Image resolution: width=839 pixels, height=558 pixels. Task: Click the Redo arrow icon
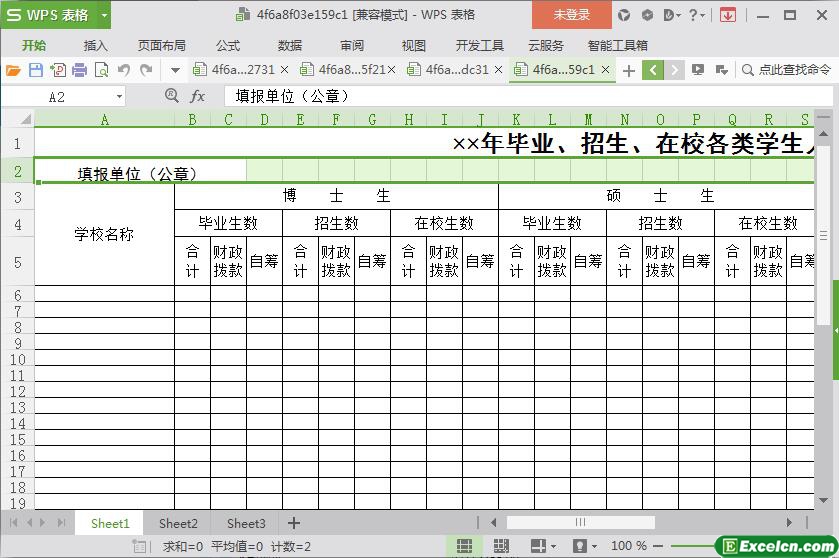tap(146, 70)
